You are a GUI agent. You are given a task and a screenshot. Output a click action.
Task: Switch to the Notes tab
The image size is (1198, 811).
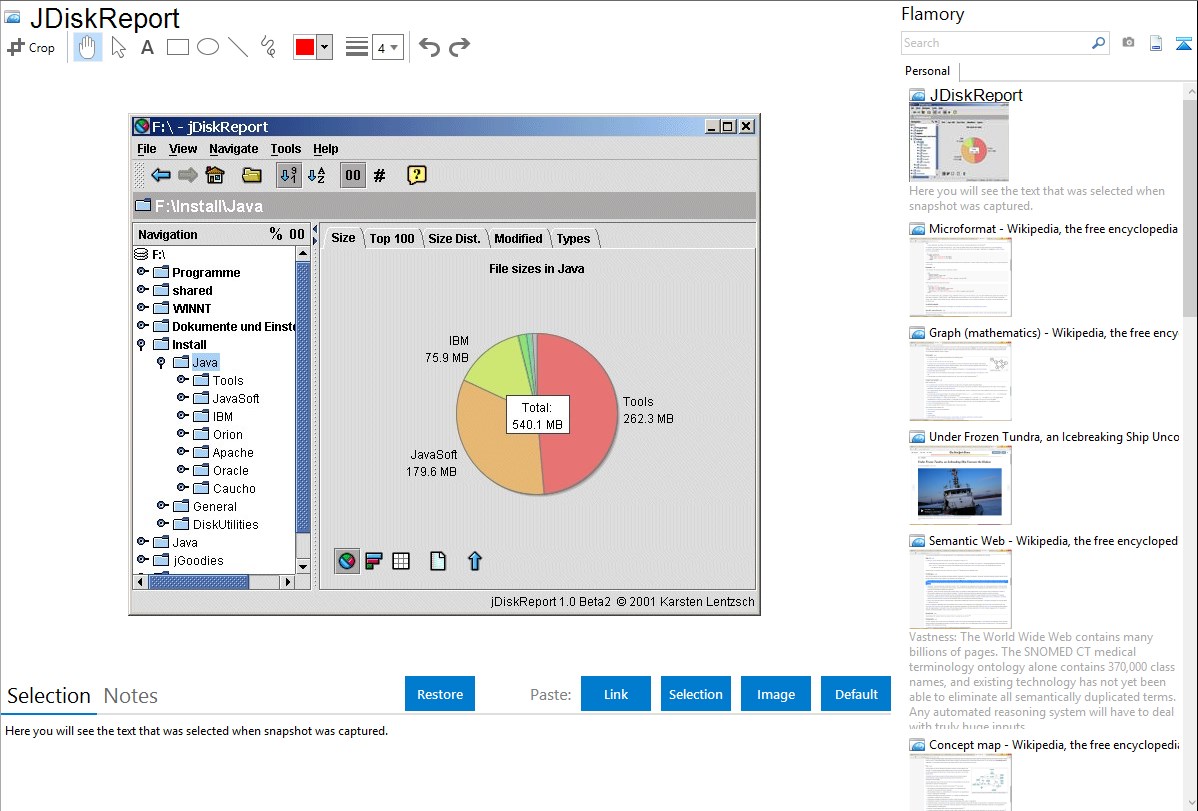[130, 696]
